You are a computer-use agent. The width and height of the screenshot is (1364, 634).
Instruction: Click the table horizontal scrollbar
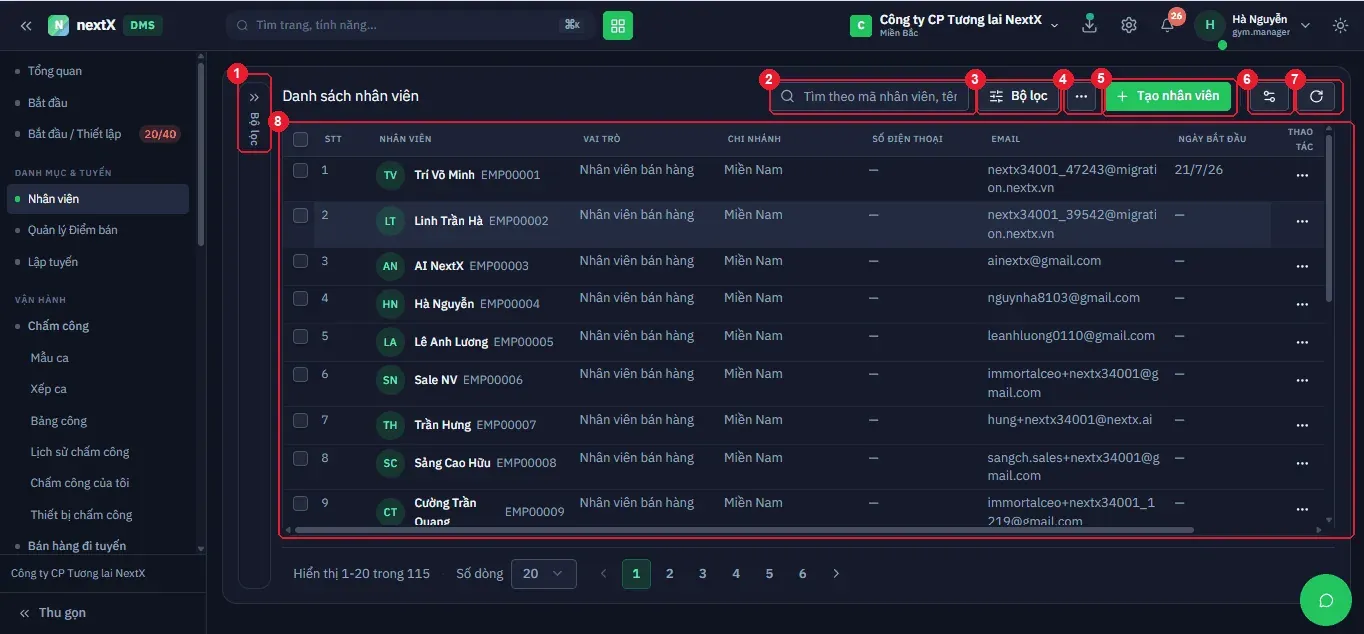[744, 530]
